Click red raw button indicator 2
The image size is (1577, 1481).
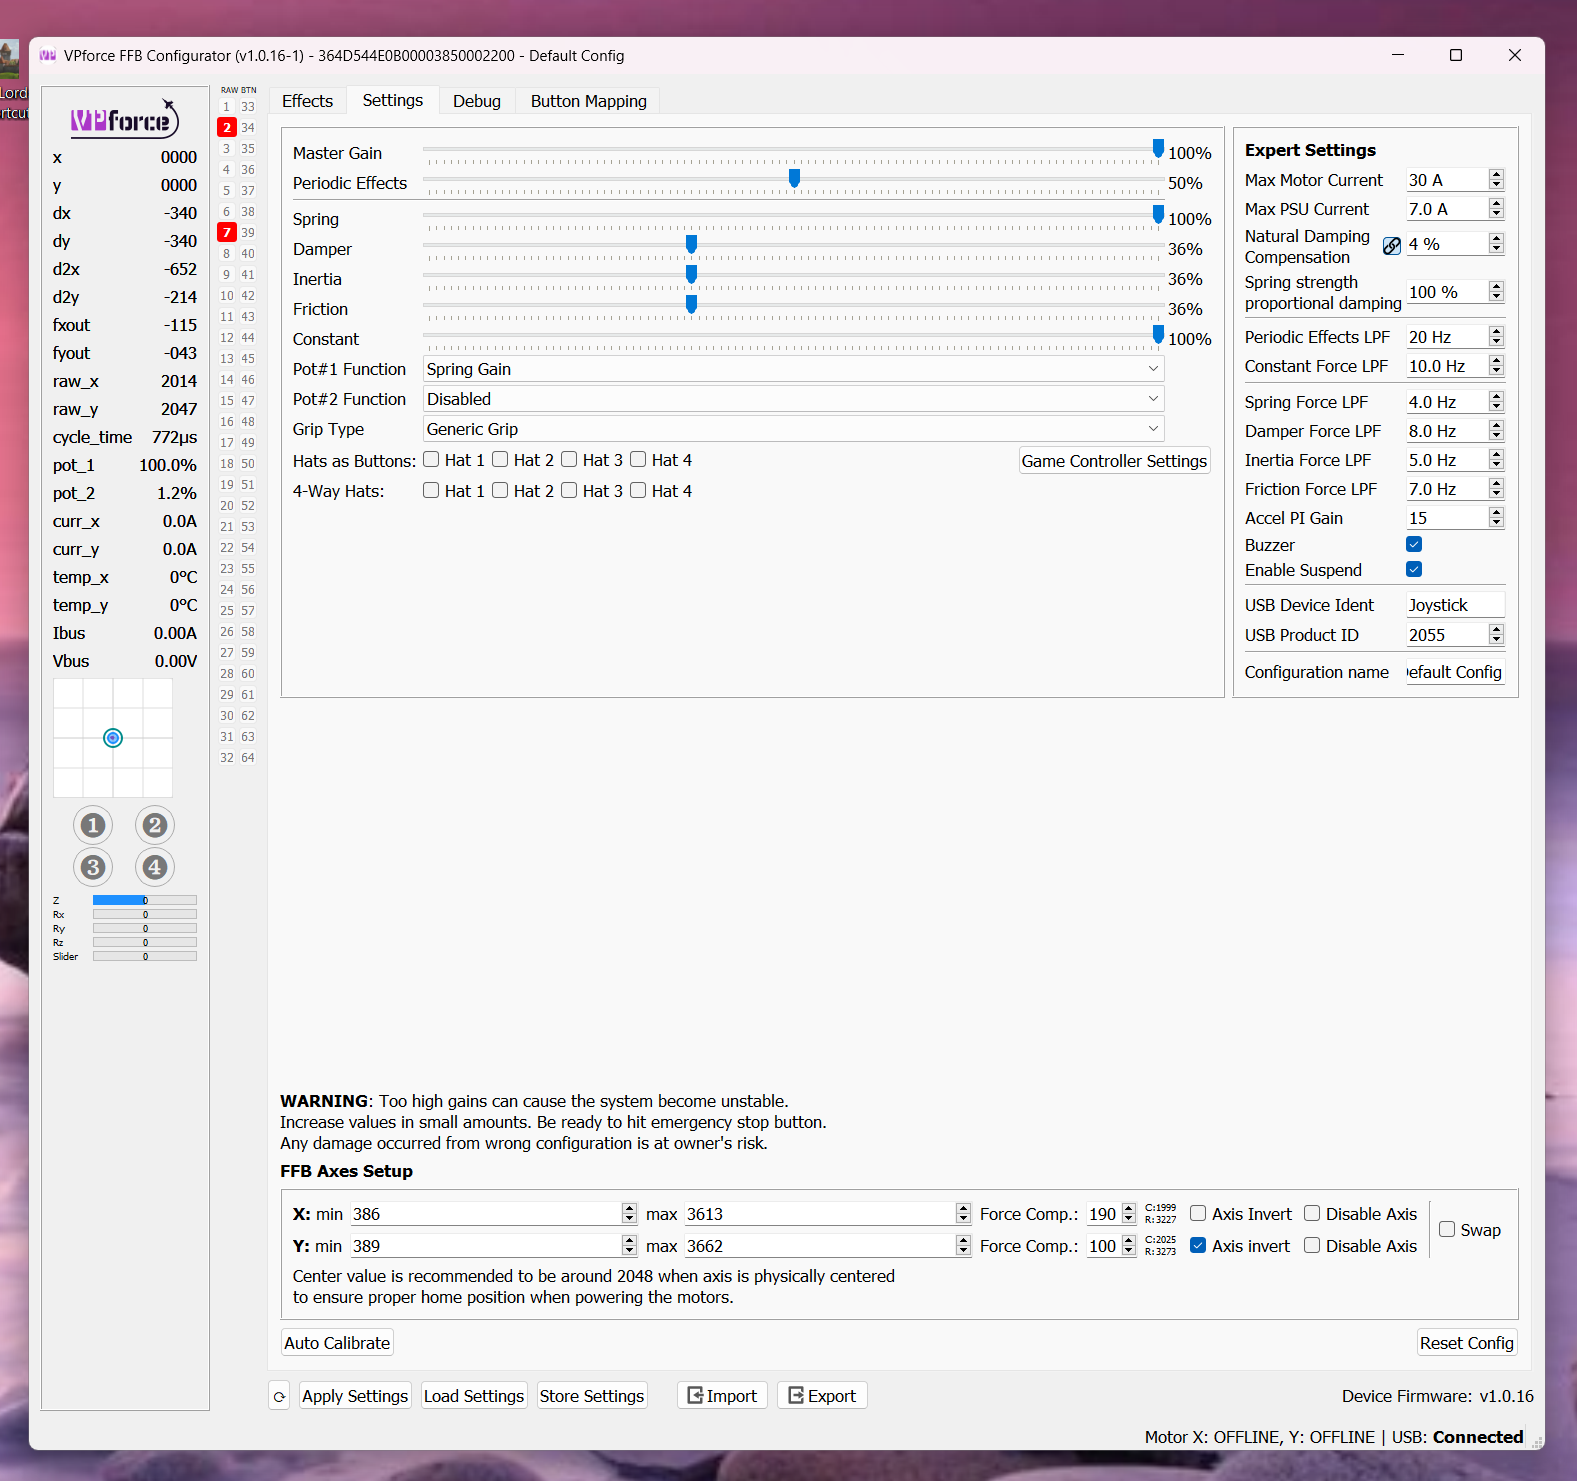pyautogui.click(x=227, y=127)
